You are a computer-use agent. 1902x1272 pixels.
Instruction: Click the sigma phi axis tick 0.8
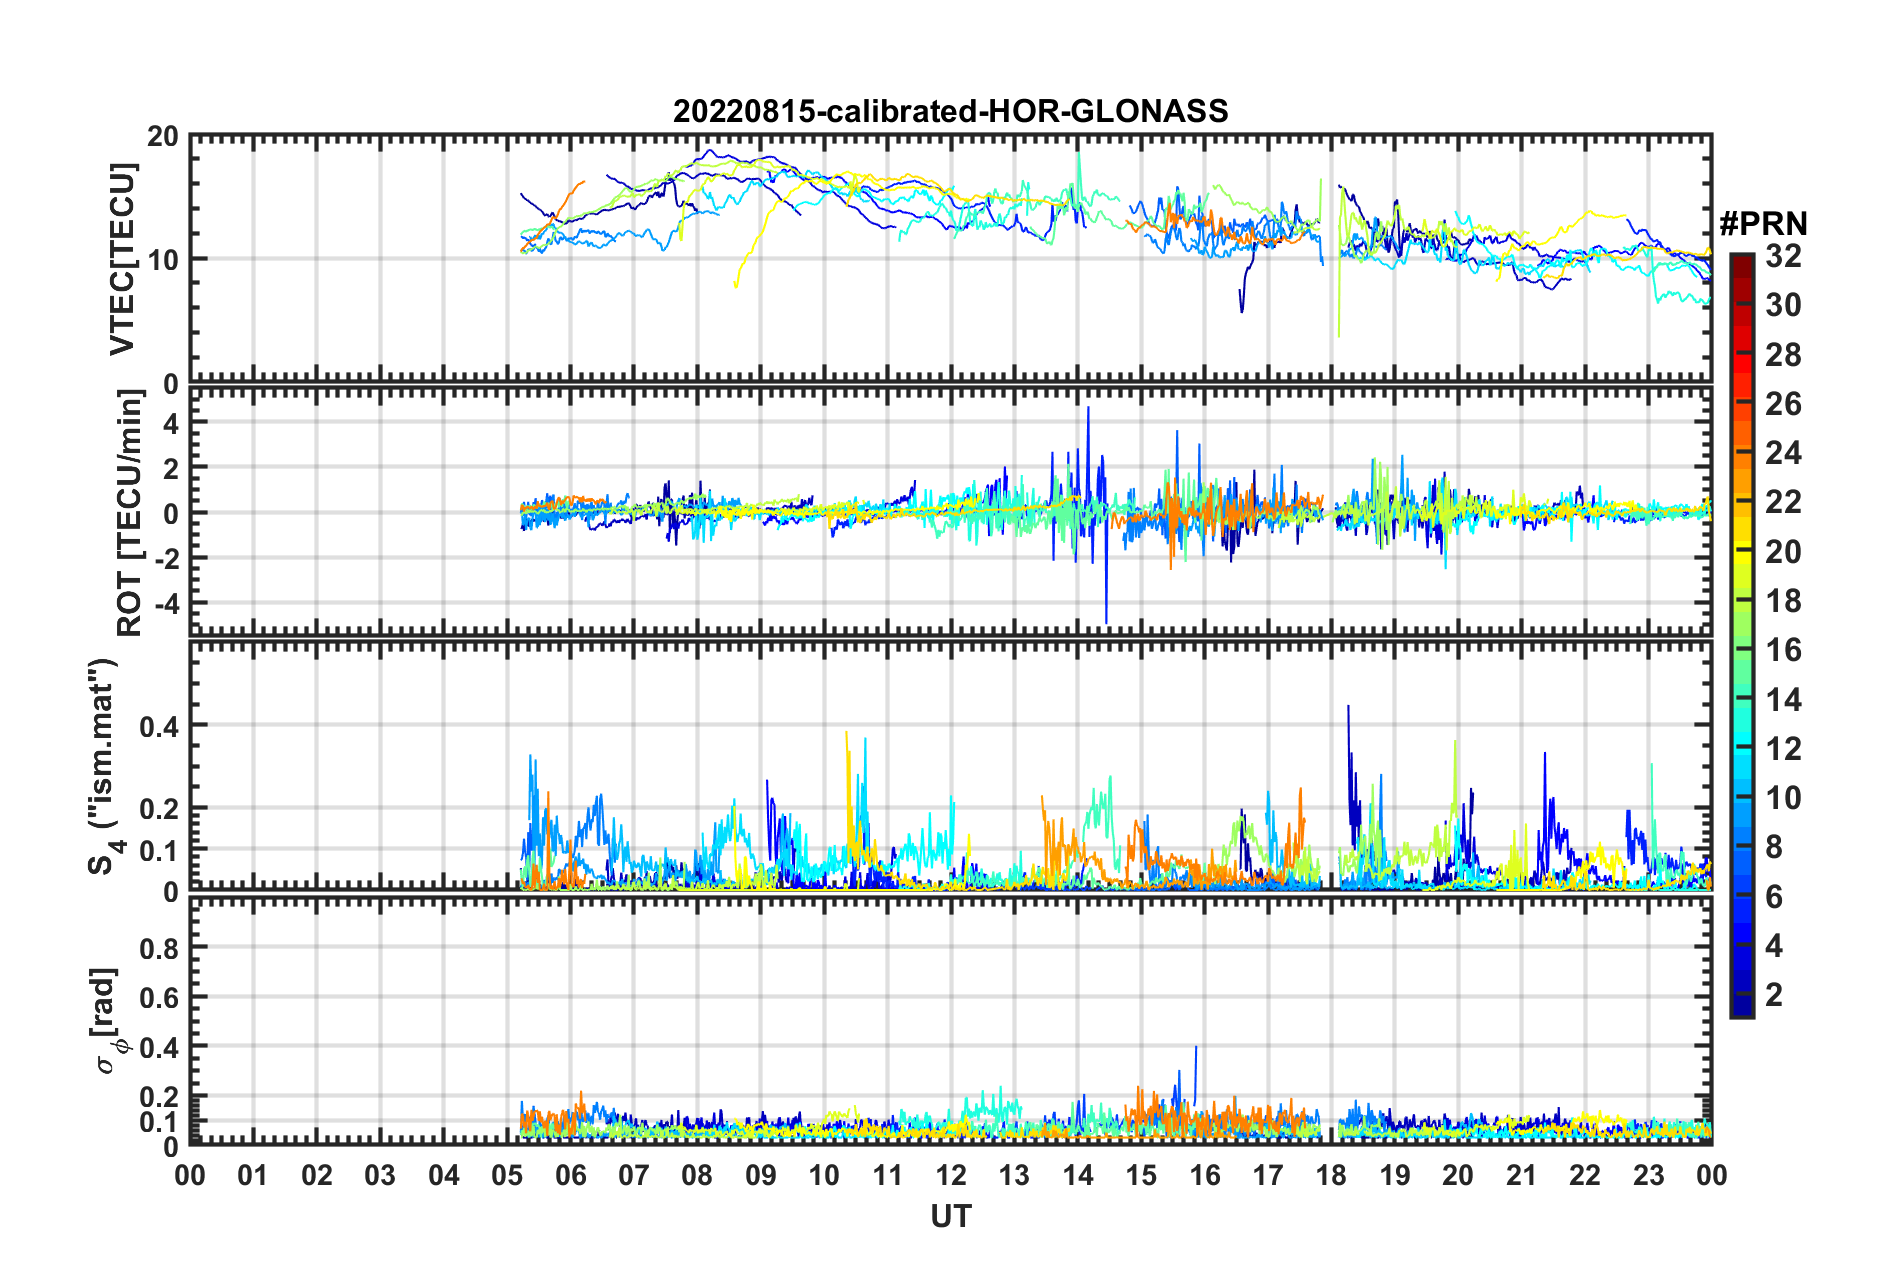point(159,948)
